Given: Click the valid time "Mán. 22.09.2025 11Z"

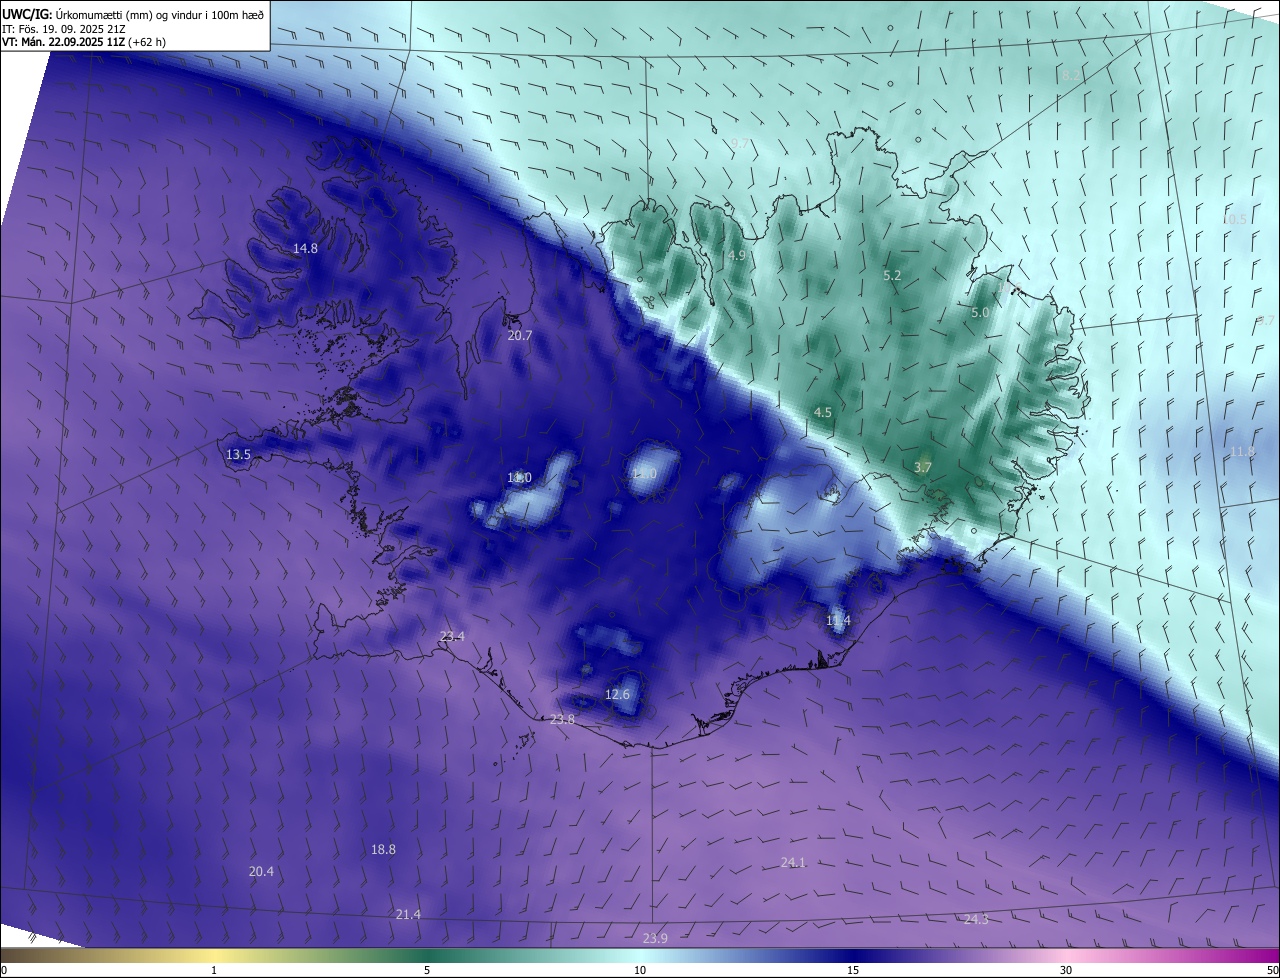Looking at the screenshot, I should (x=71, y=43).
